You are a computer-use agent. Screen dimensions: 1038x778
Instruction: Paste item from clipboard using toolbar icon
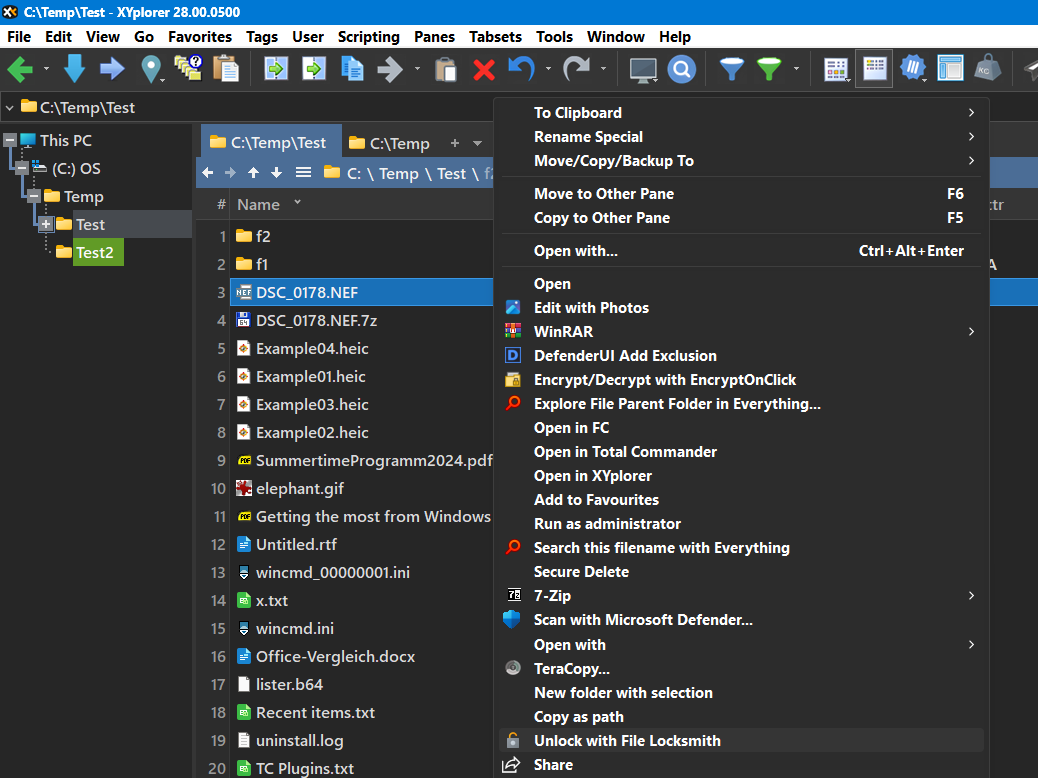445,68
